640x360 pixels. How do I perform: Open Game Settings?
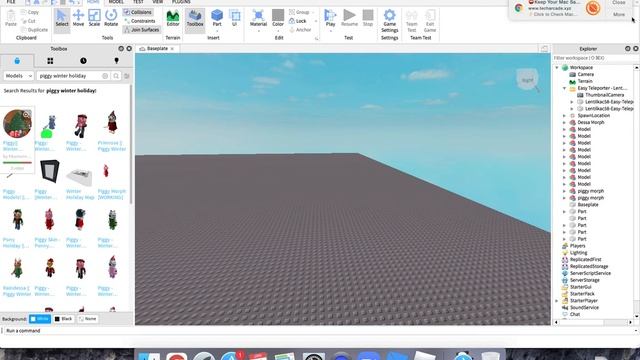(x=389, y=20)
